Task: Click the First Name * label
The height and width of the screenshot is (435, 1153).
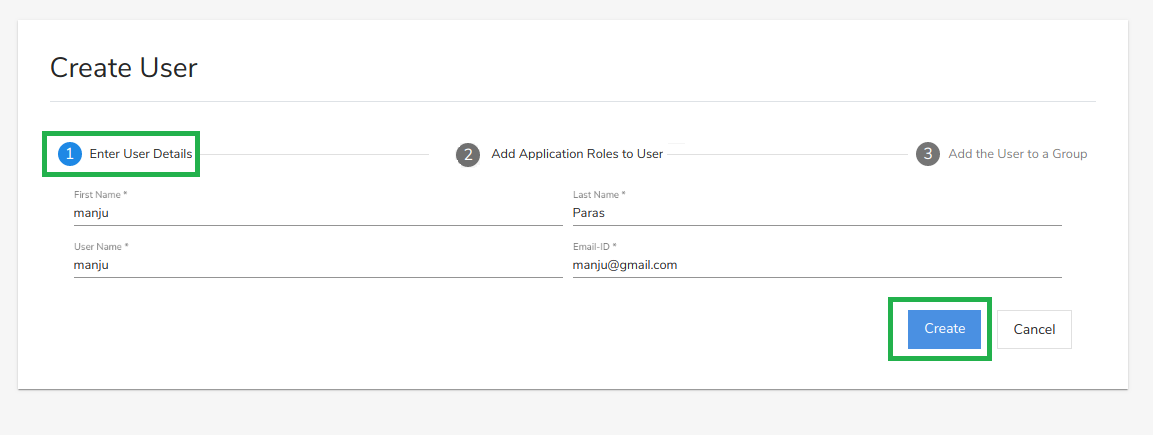Action: [100, 195]
